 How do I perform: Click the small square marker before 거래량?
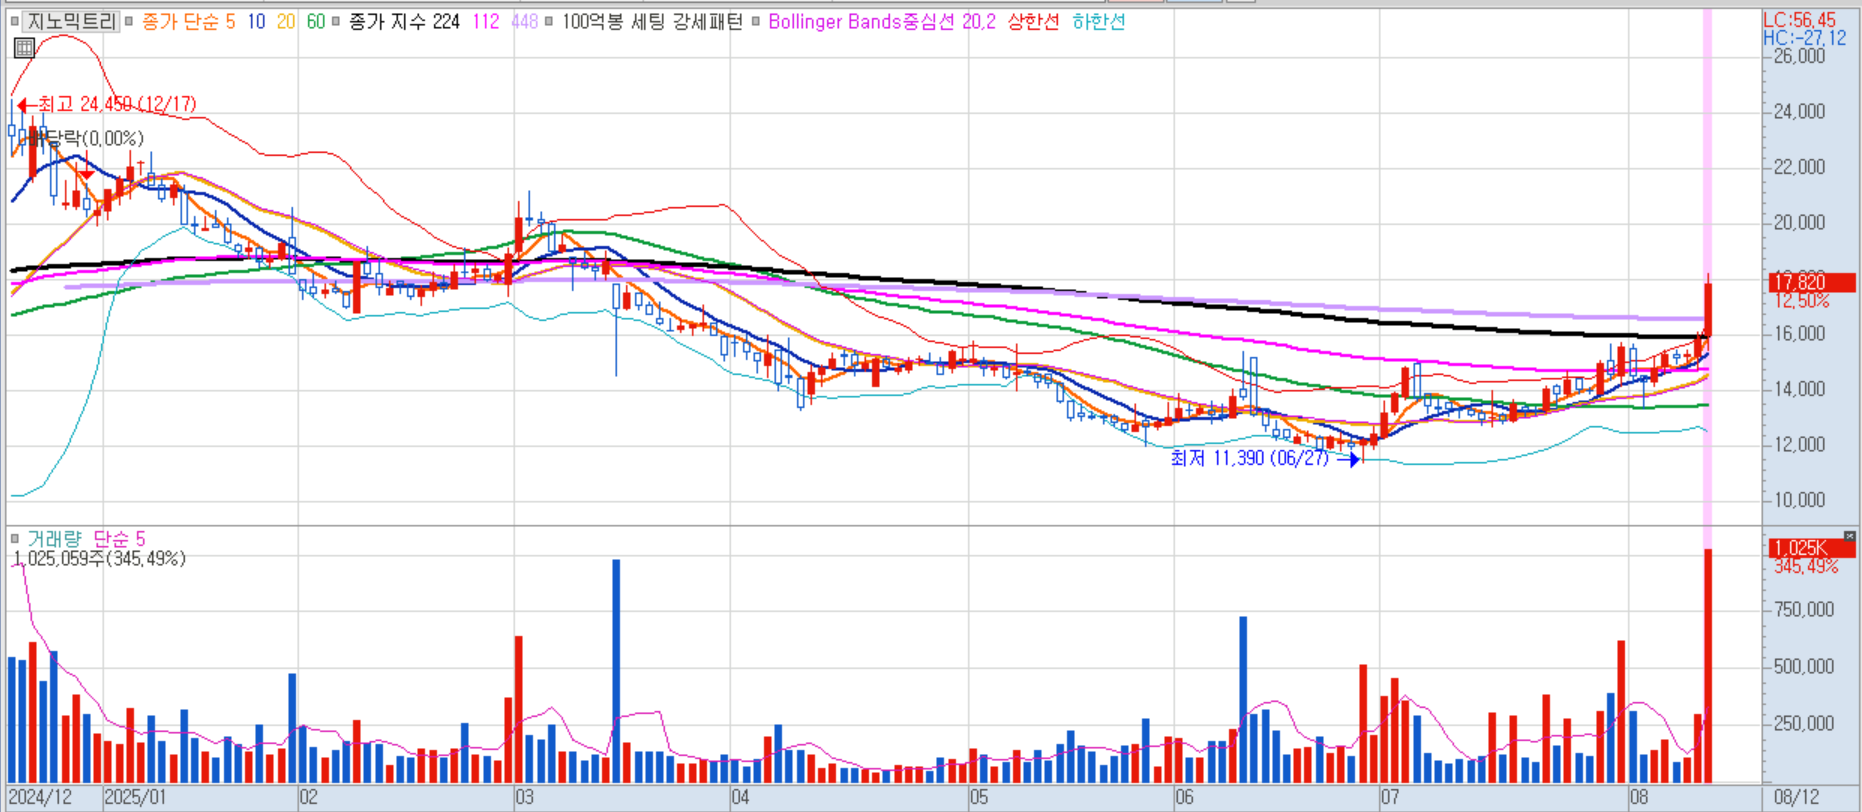click(14, 539)
